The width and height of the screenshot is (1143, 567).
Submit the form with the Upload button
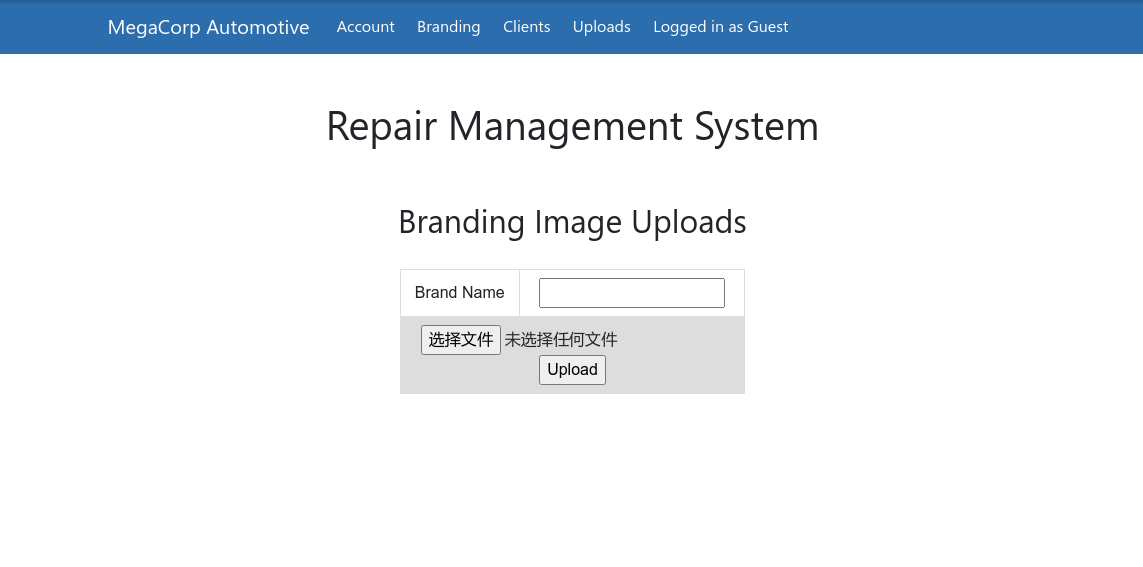[572, 370]
